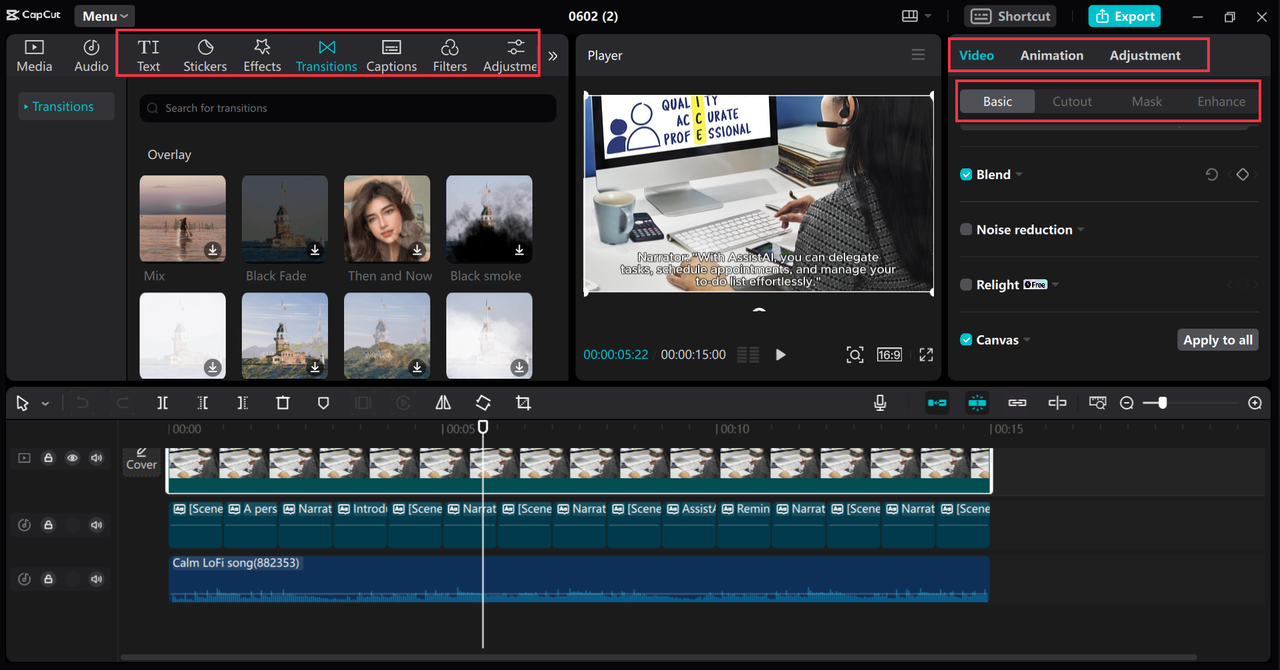Open the layout dropdown near Shortcut

tap(916, 16)
